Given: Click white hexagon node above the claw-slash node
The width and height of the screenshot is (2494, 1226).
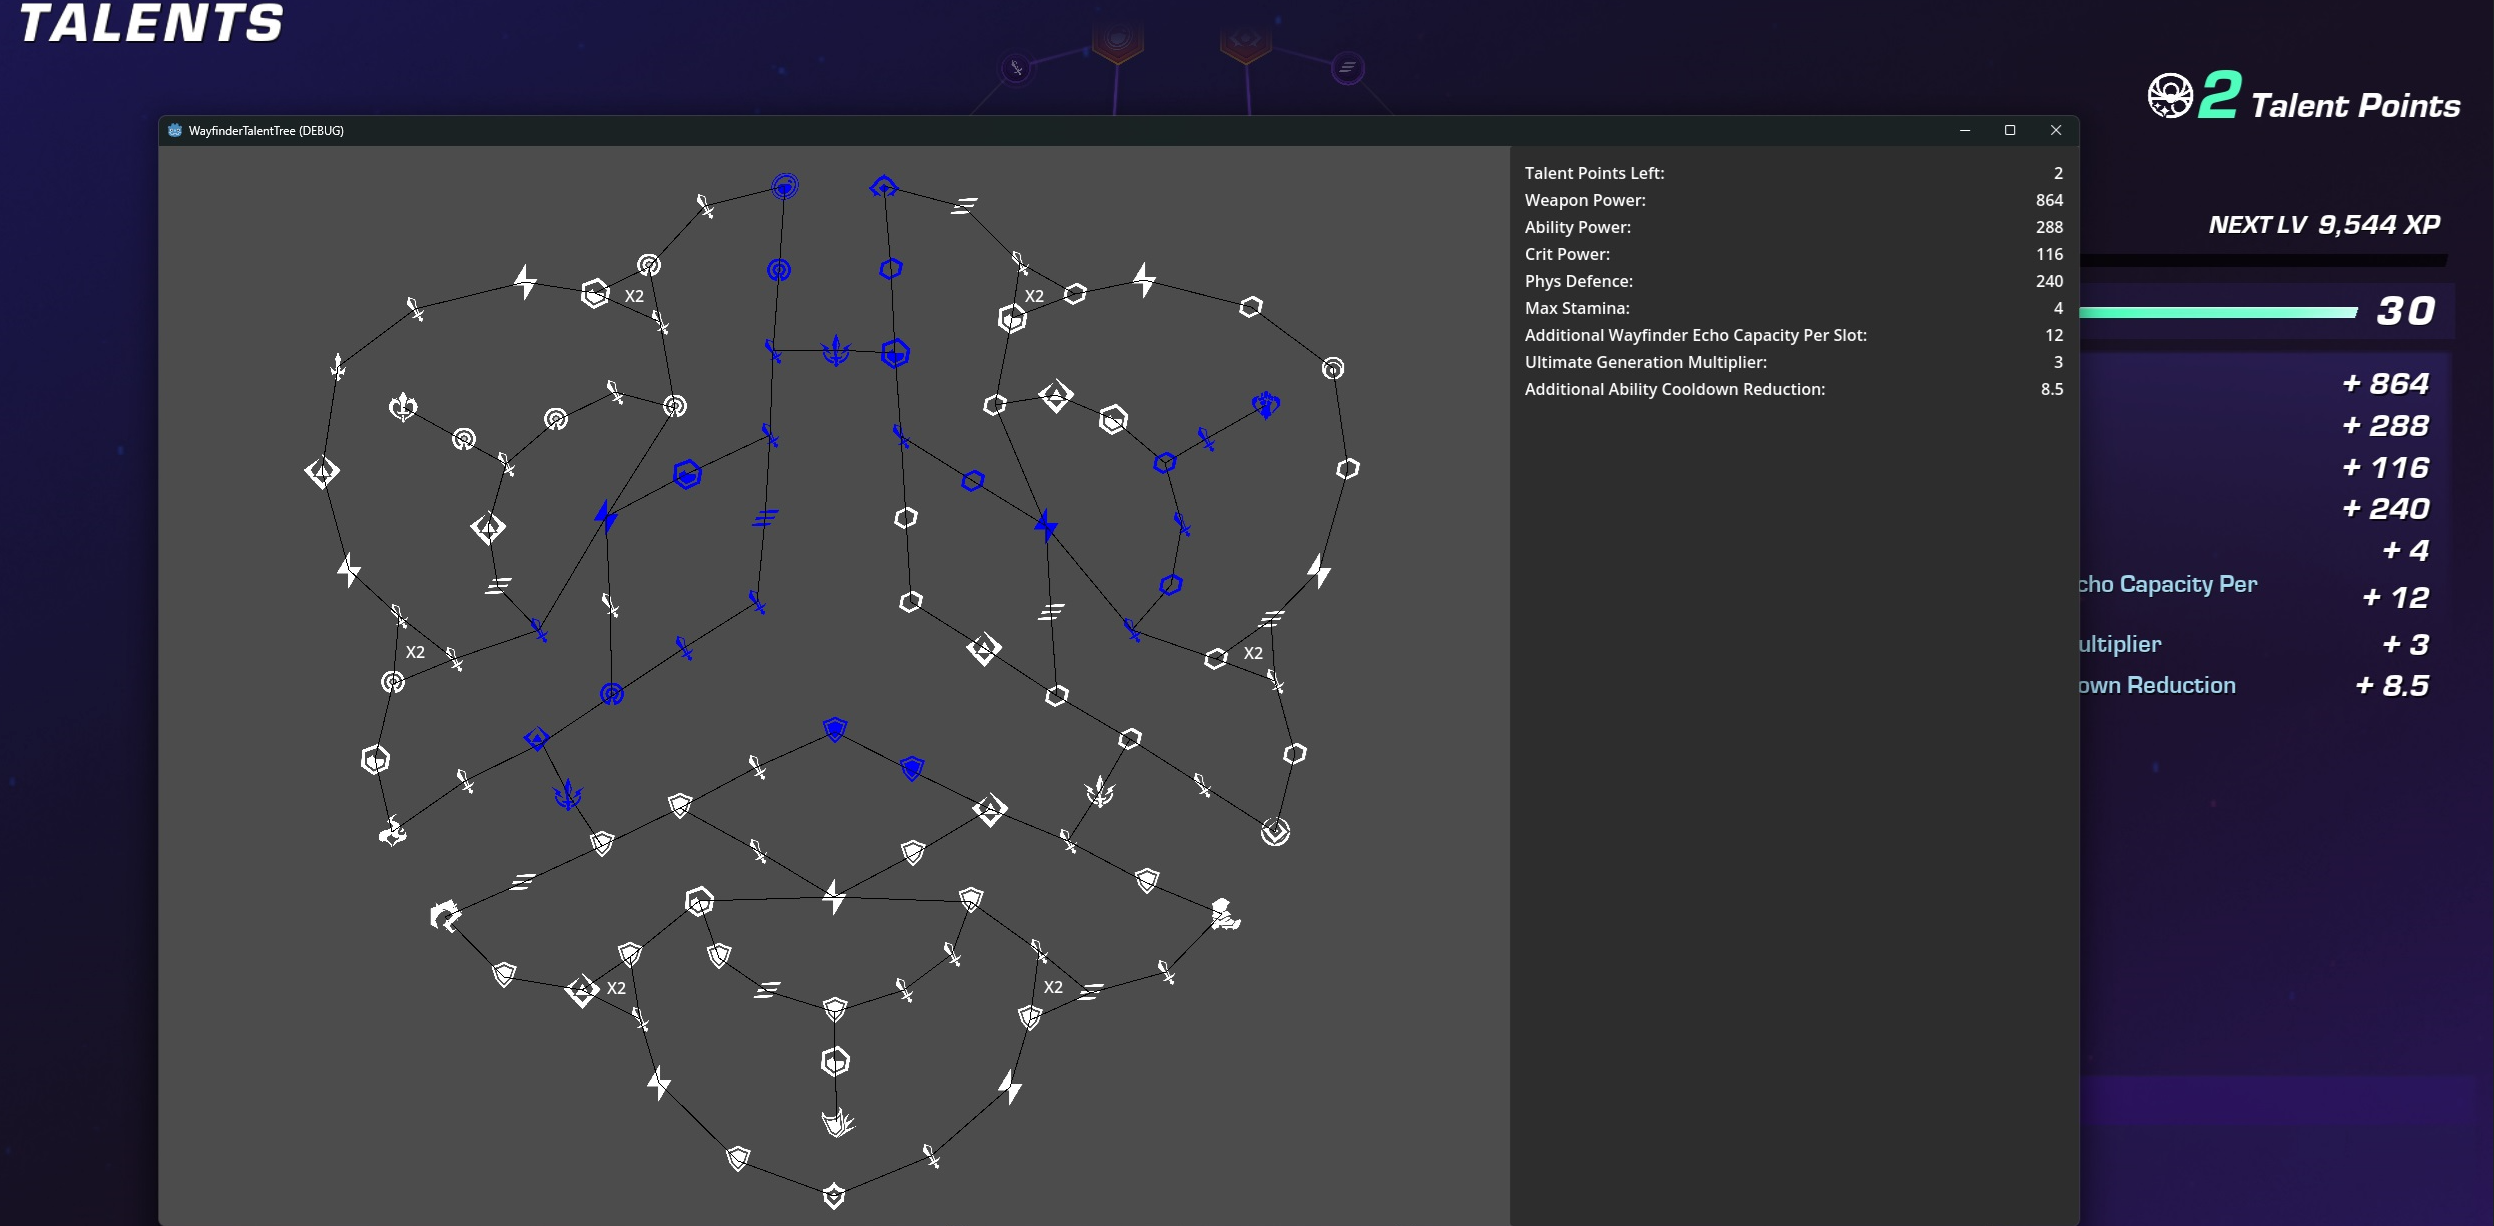Looking at the screenshot, I should tap(835, 1061).
